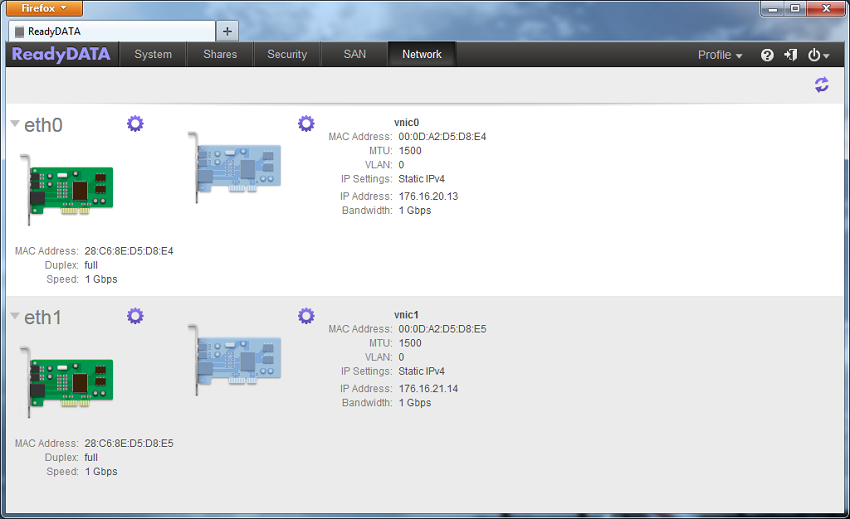850x519 pixels.
Task: Click eth0 Duplex value full
Action: 91,265
